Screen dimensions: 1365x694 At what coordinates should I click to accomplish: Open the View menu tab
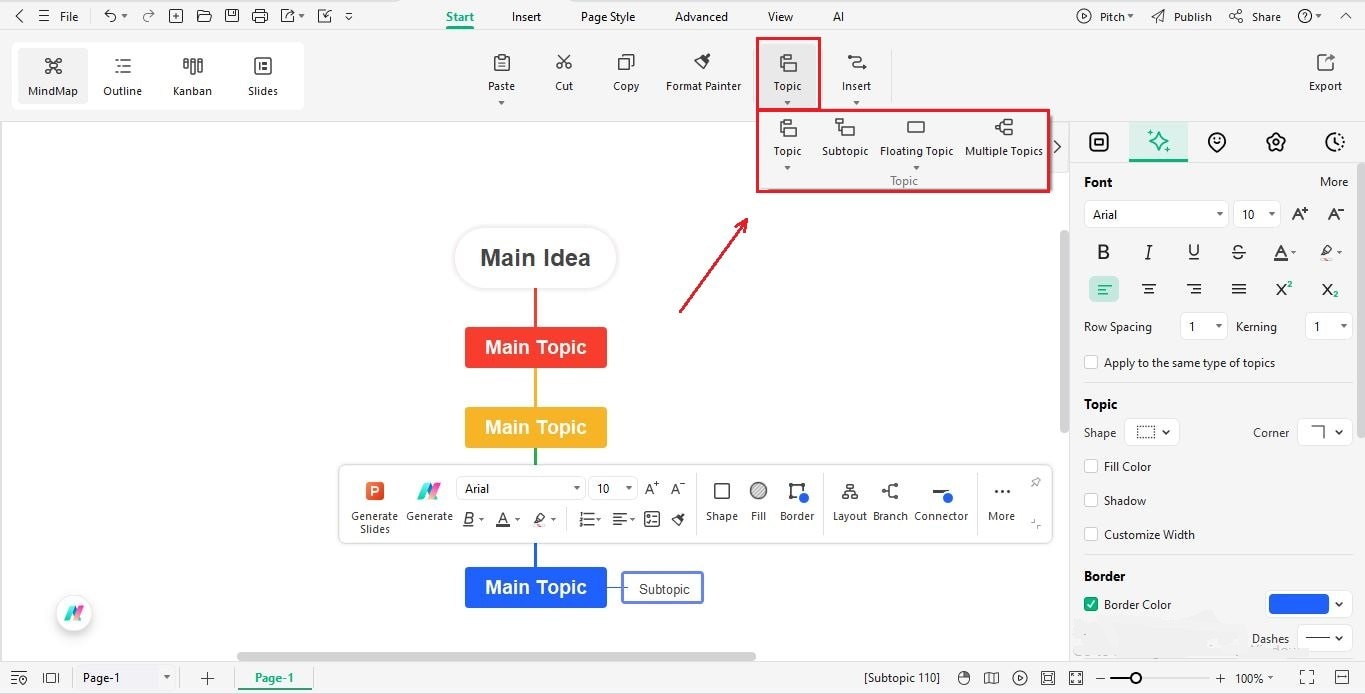tap(780, 16)
